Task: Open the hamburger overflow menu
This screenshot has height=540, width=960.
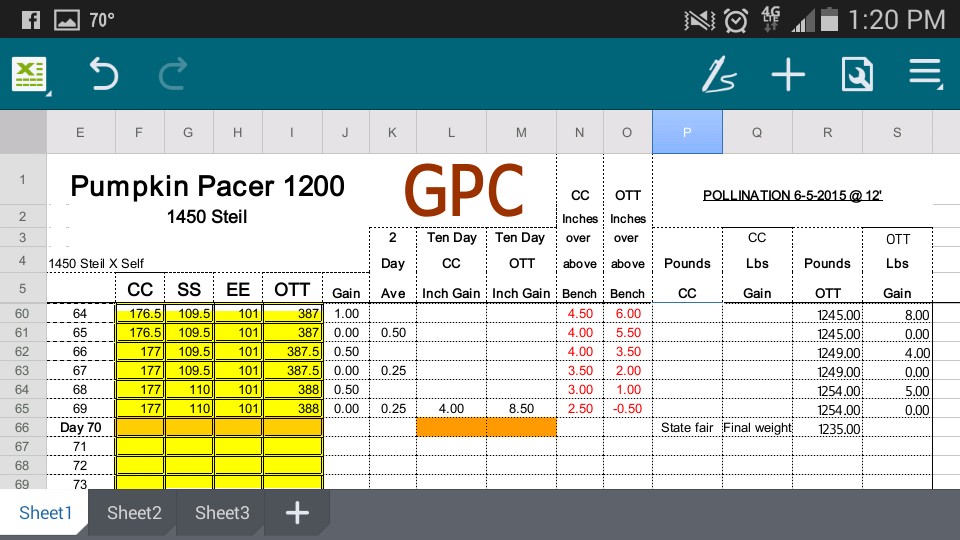Action: tap(925, 75)
